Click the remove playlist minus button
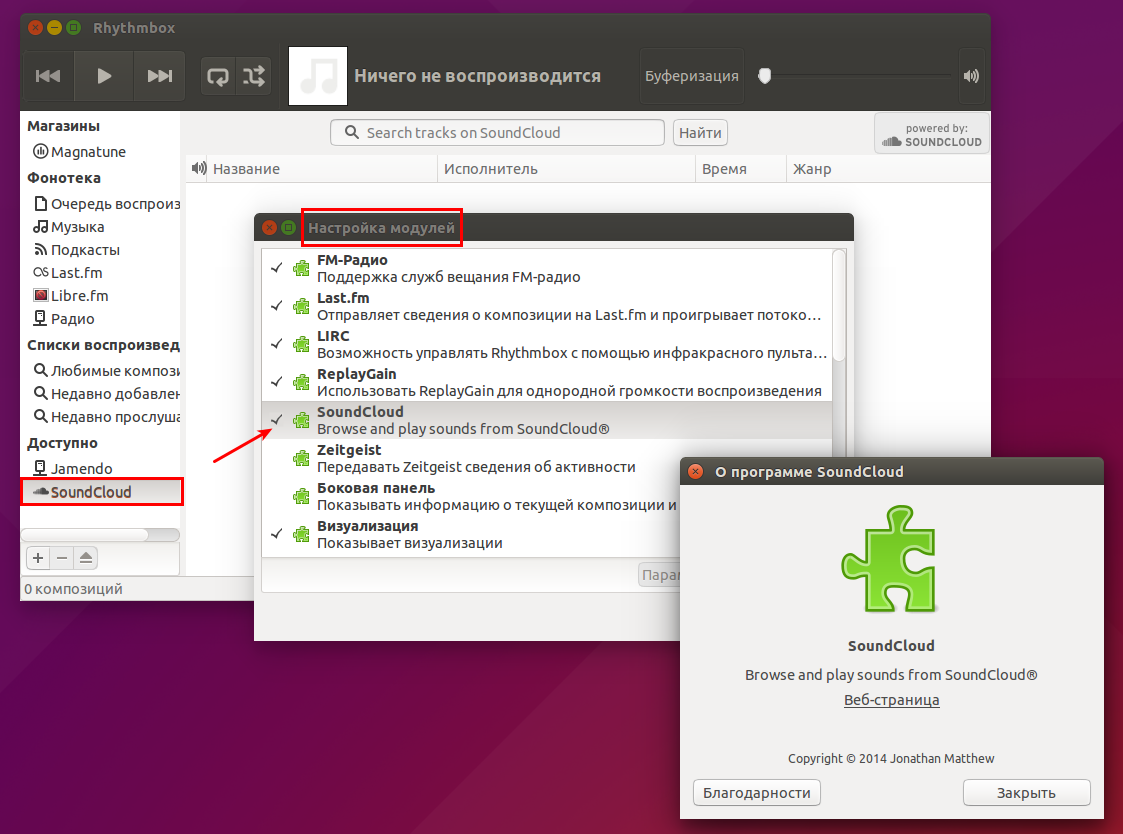The image size is (1123, 834). [x=62, y=558]
